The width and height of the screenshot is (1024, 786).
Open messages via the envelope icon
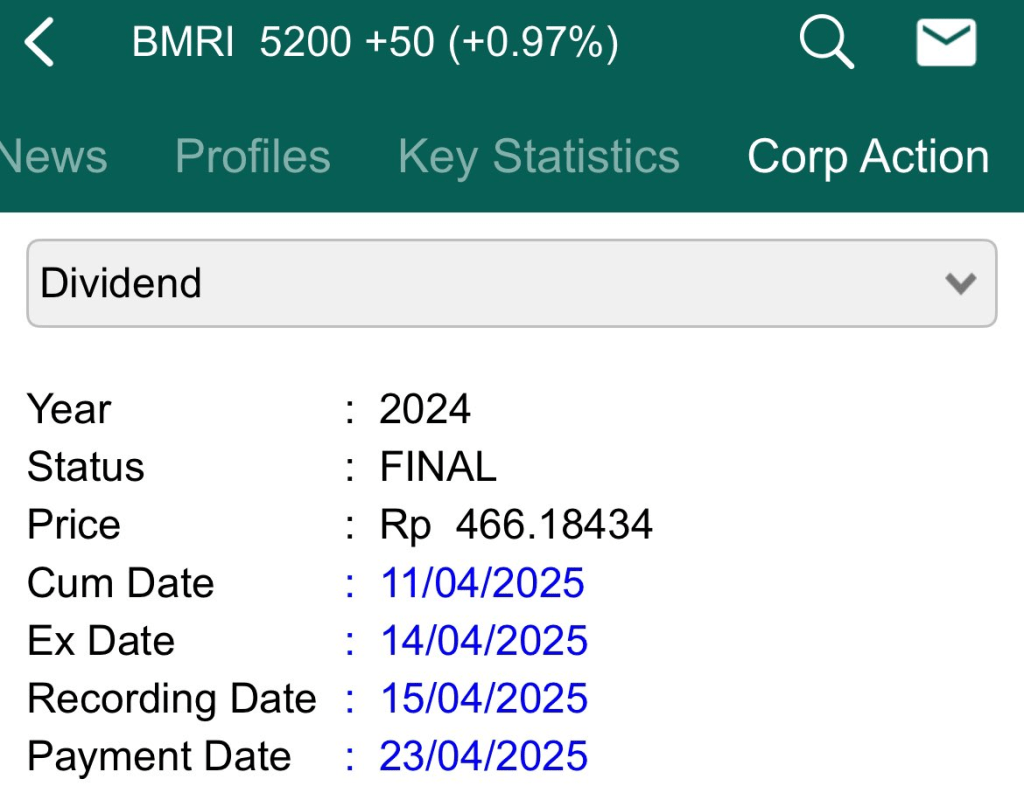(x=946, y=44)
